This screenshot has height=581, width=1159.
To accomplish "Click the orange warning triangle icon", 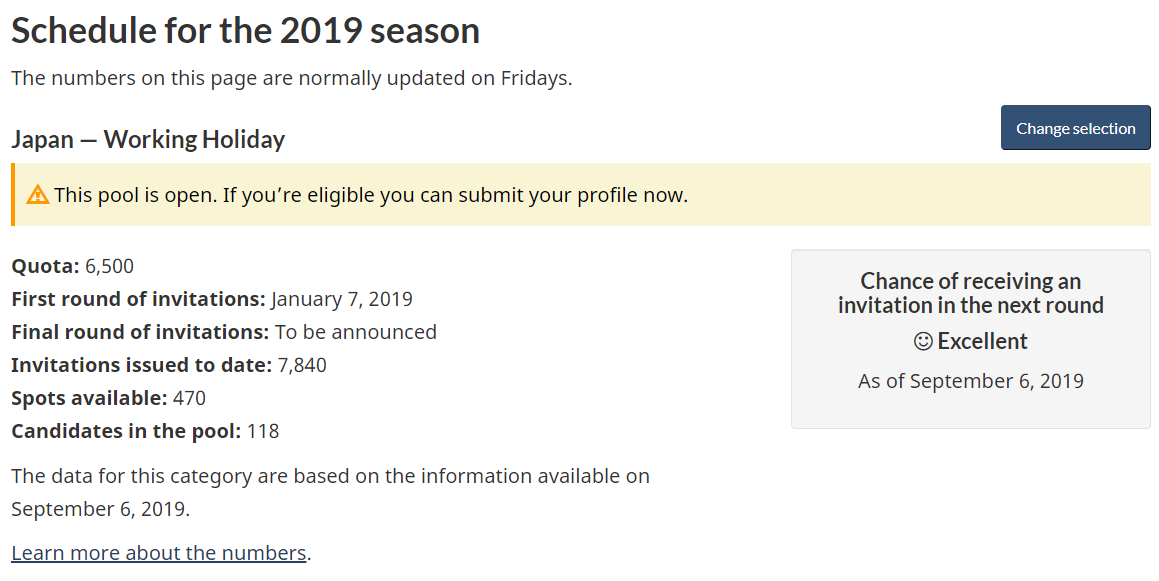I will (x=37, y=195).
